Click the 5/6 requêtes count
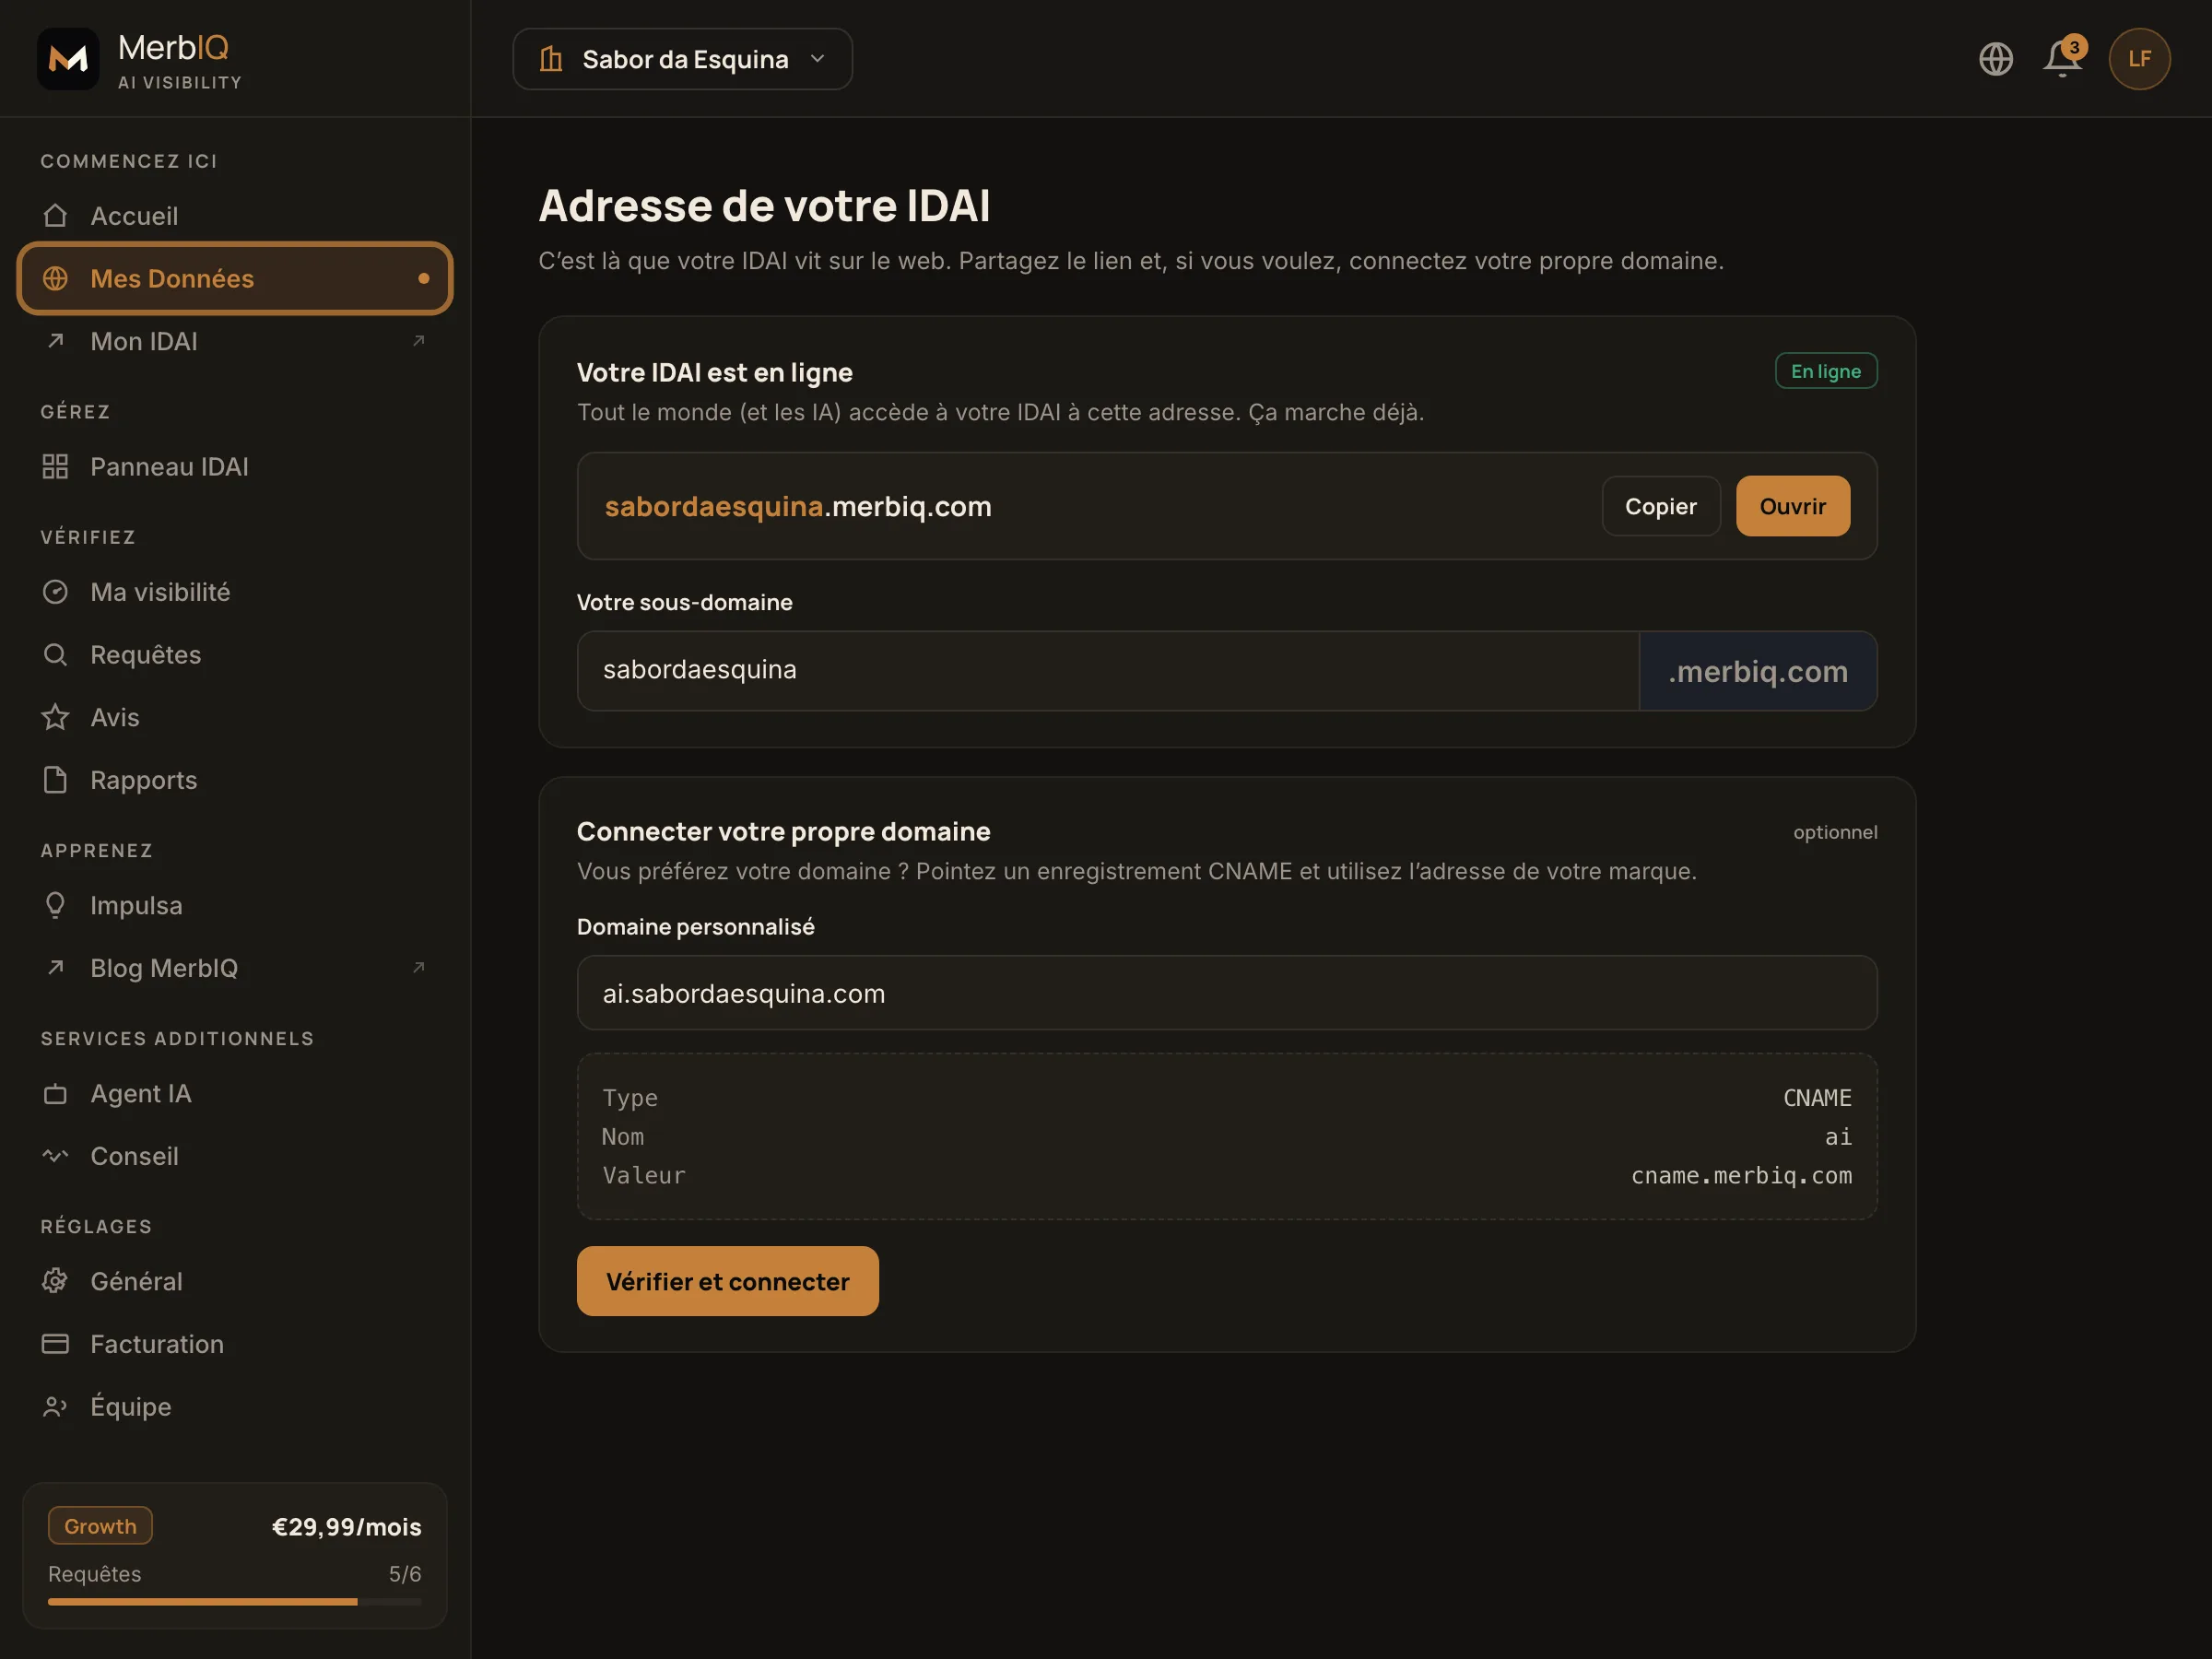Image resolution: width=2212 pixels, height=1659 pixels. tap(405, 1574)
